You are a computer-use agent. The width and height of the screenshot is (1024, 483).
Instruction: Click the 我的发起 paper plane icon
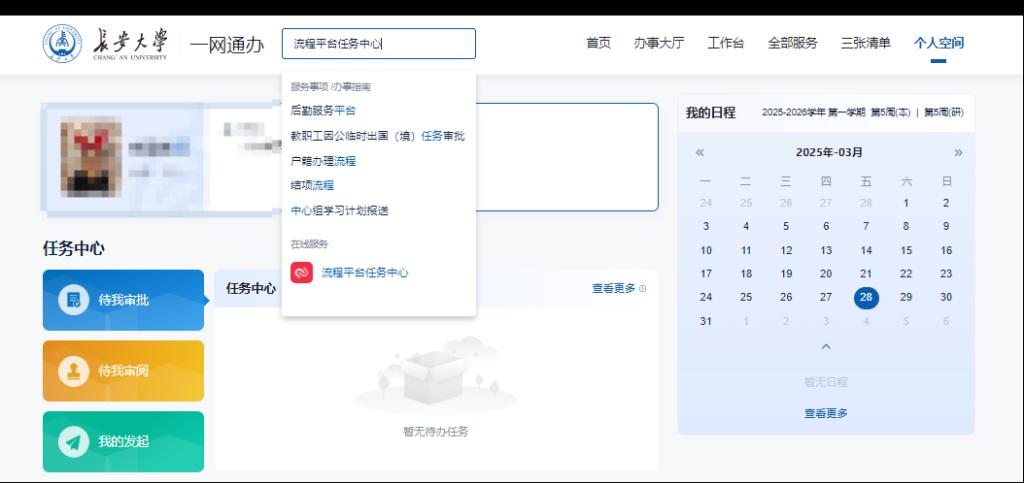pyautogui.click(x=73, y=442)
